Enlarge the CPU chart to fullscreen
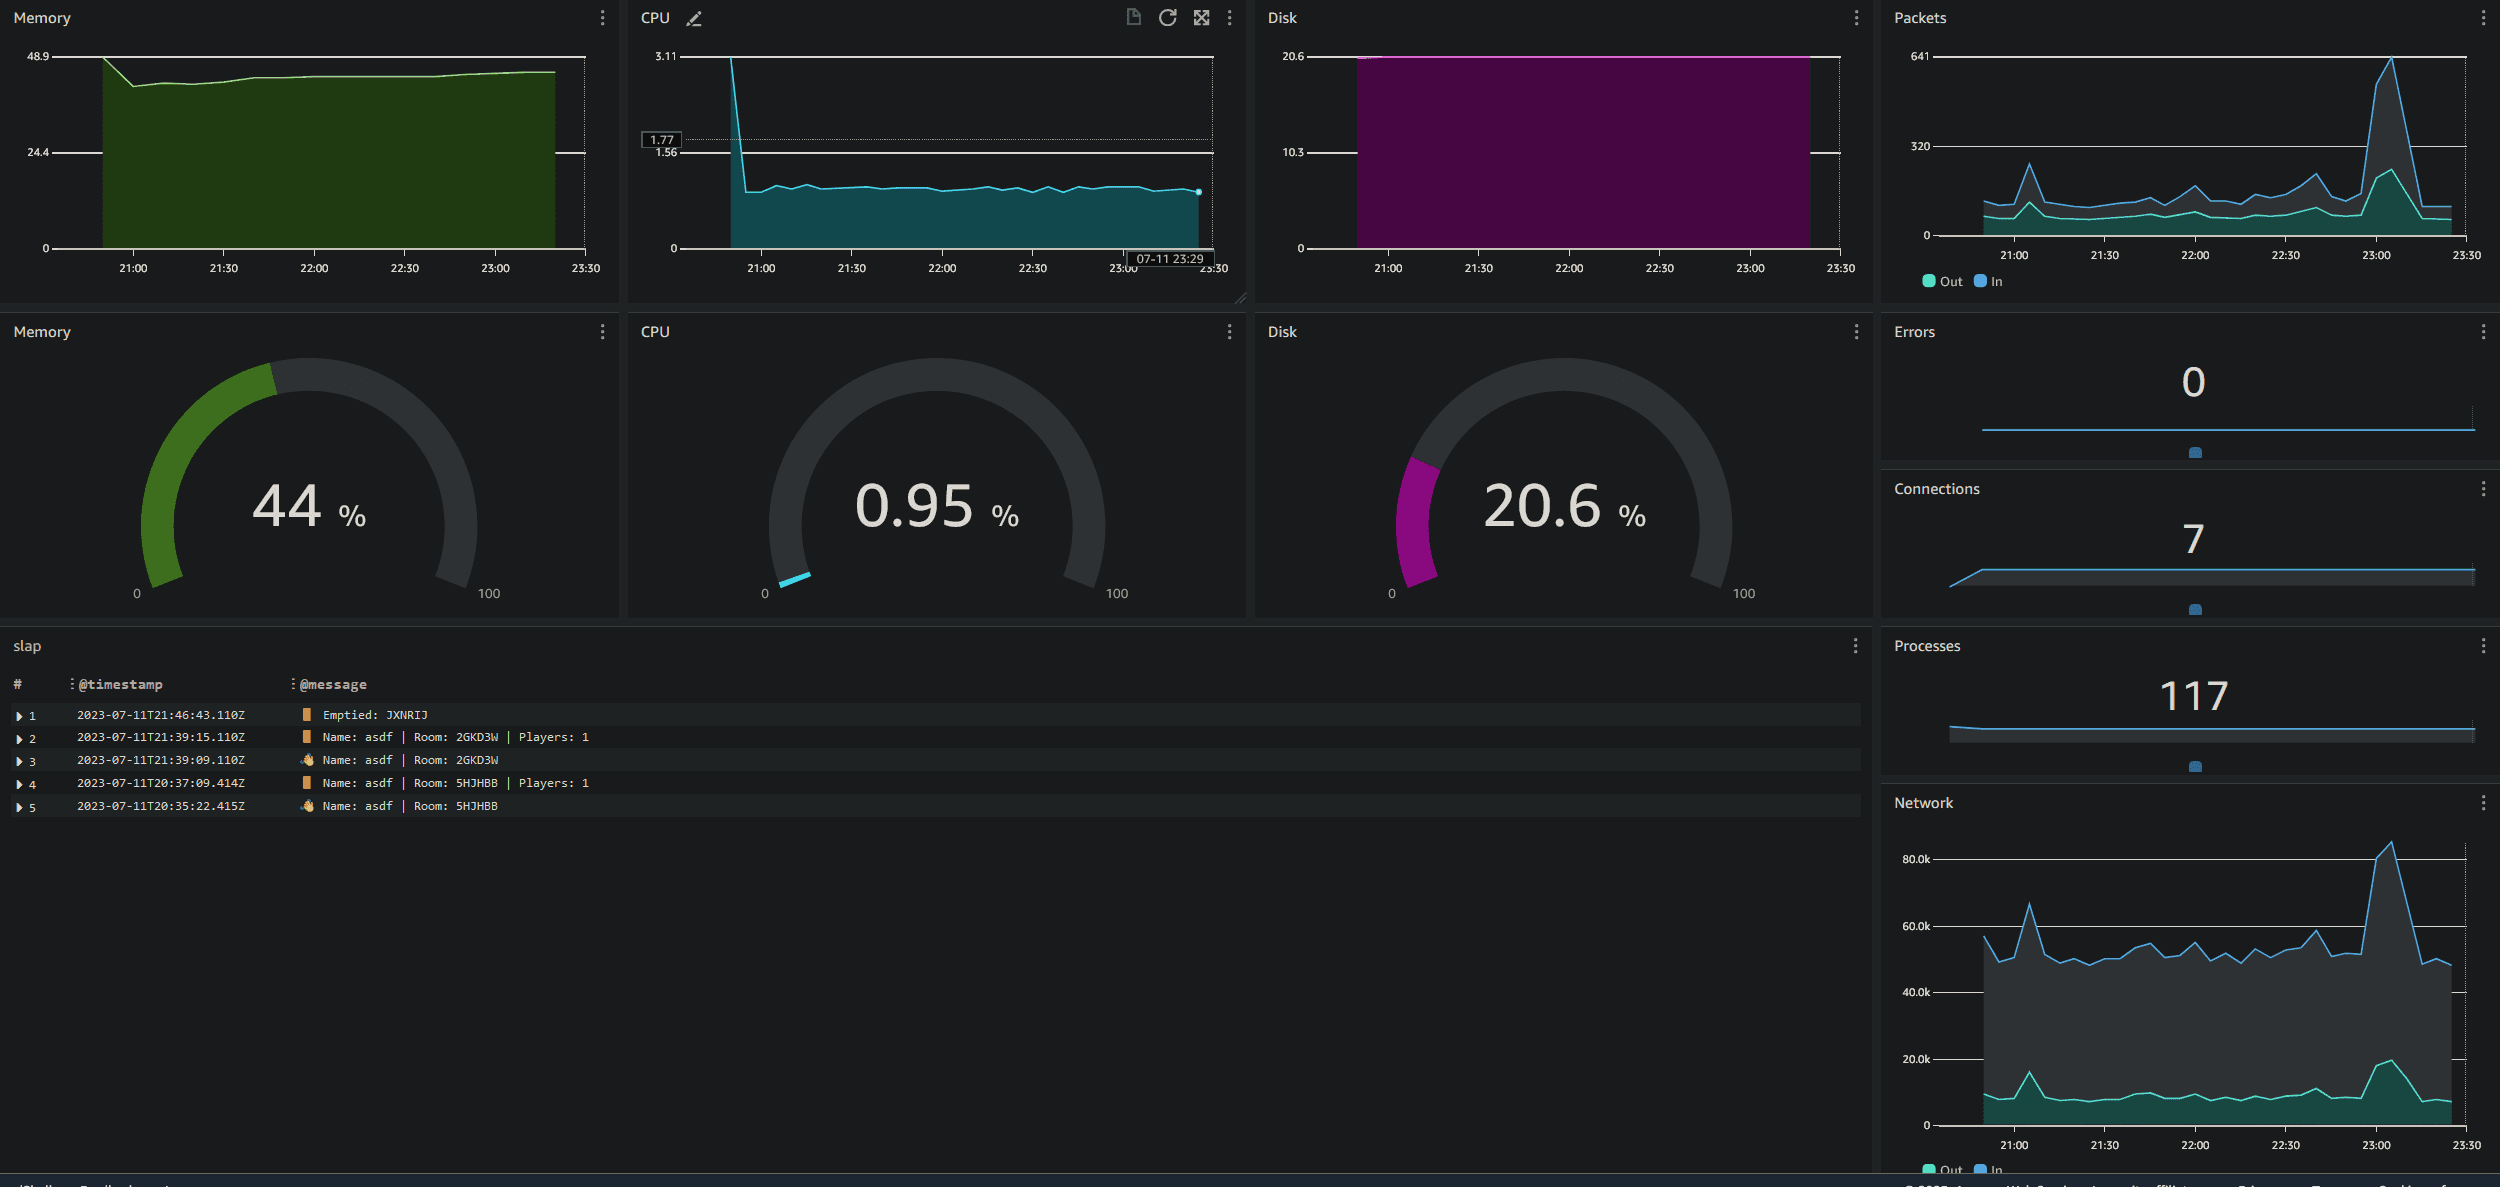 pos(1201,18)
